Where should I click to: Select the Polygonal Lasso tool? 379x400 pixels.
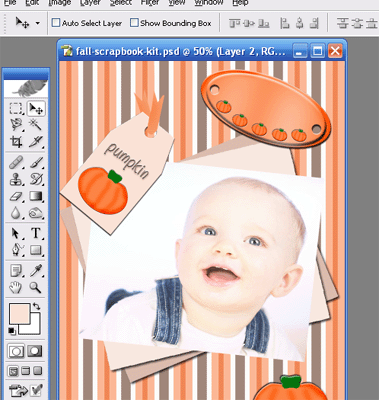16,125
